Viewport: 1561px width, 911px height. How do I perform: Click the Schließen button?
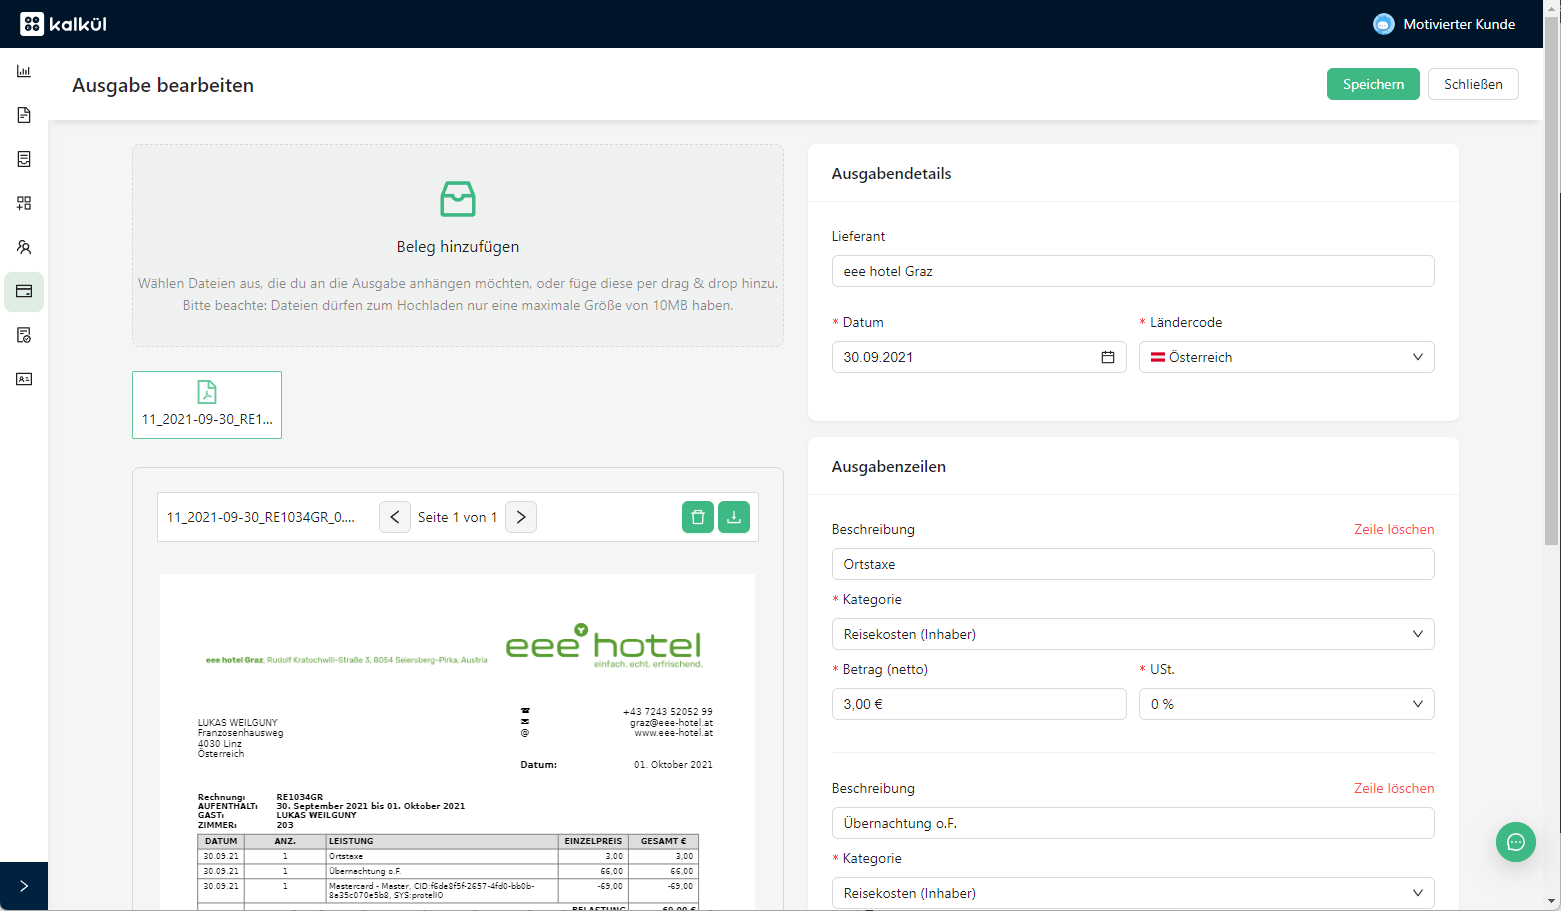(1472, 84)
